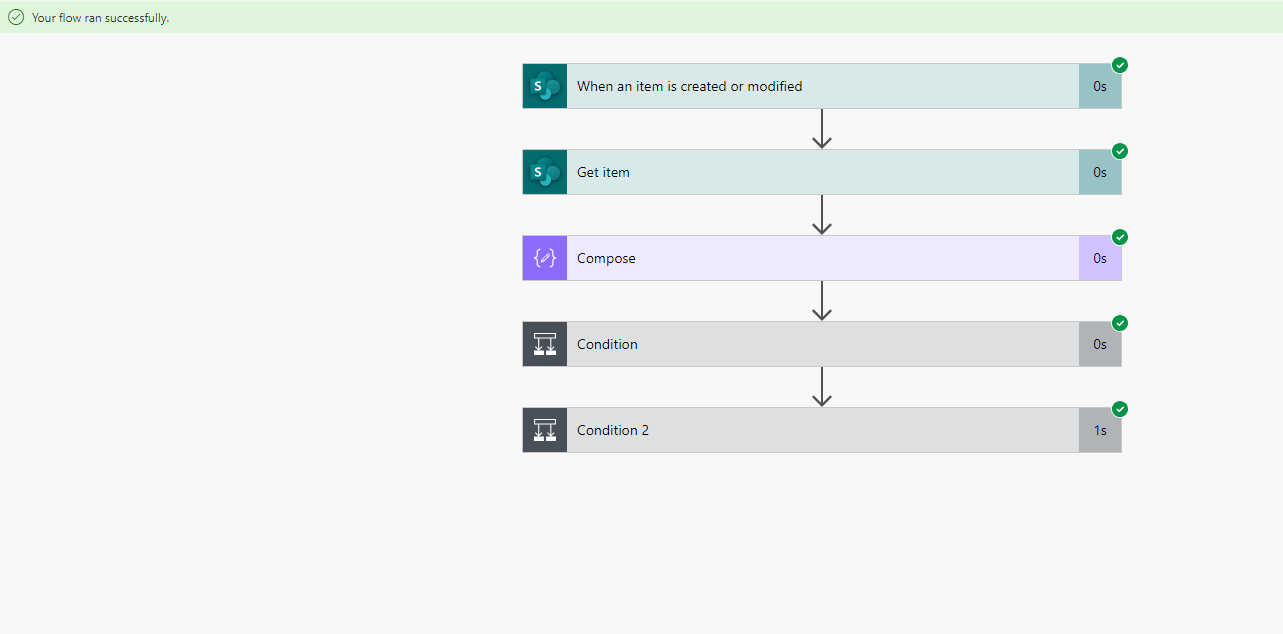
Task: Click green success checkmark on Compose
Action: [x=1120, y=237]
